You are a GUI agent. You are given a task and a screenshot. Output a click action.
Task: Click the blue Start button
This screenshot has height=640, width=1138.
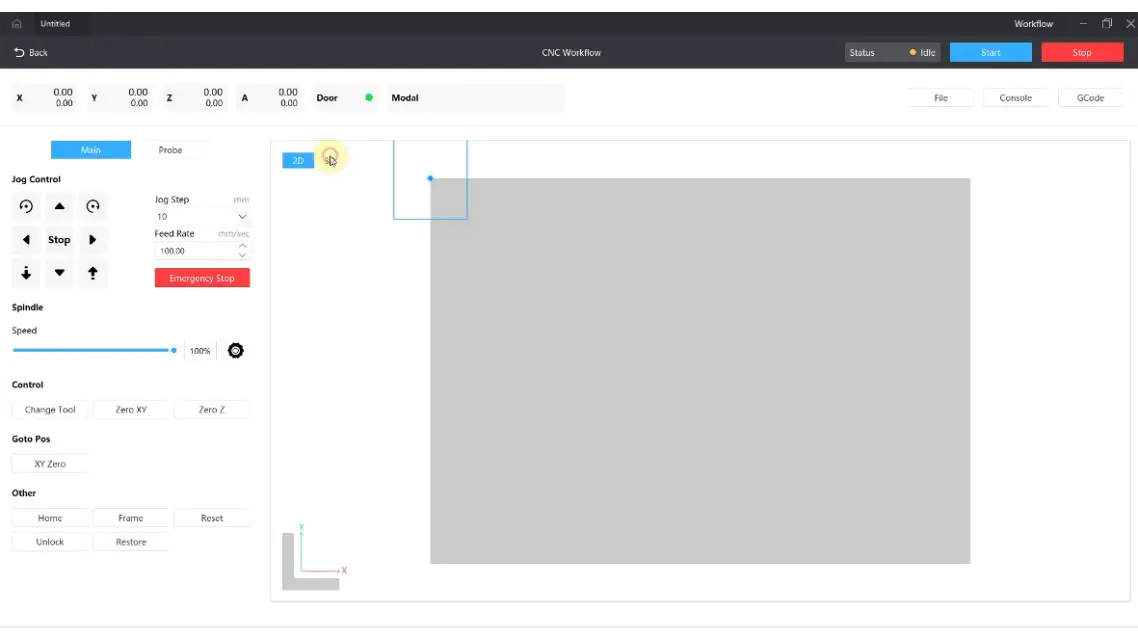coord(990,53)
